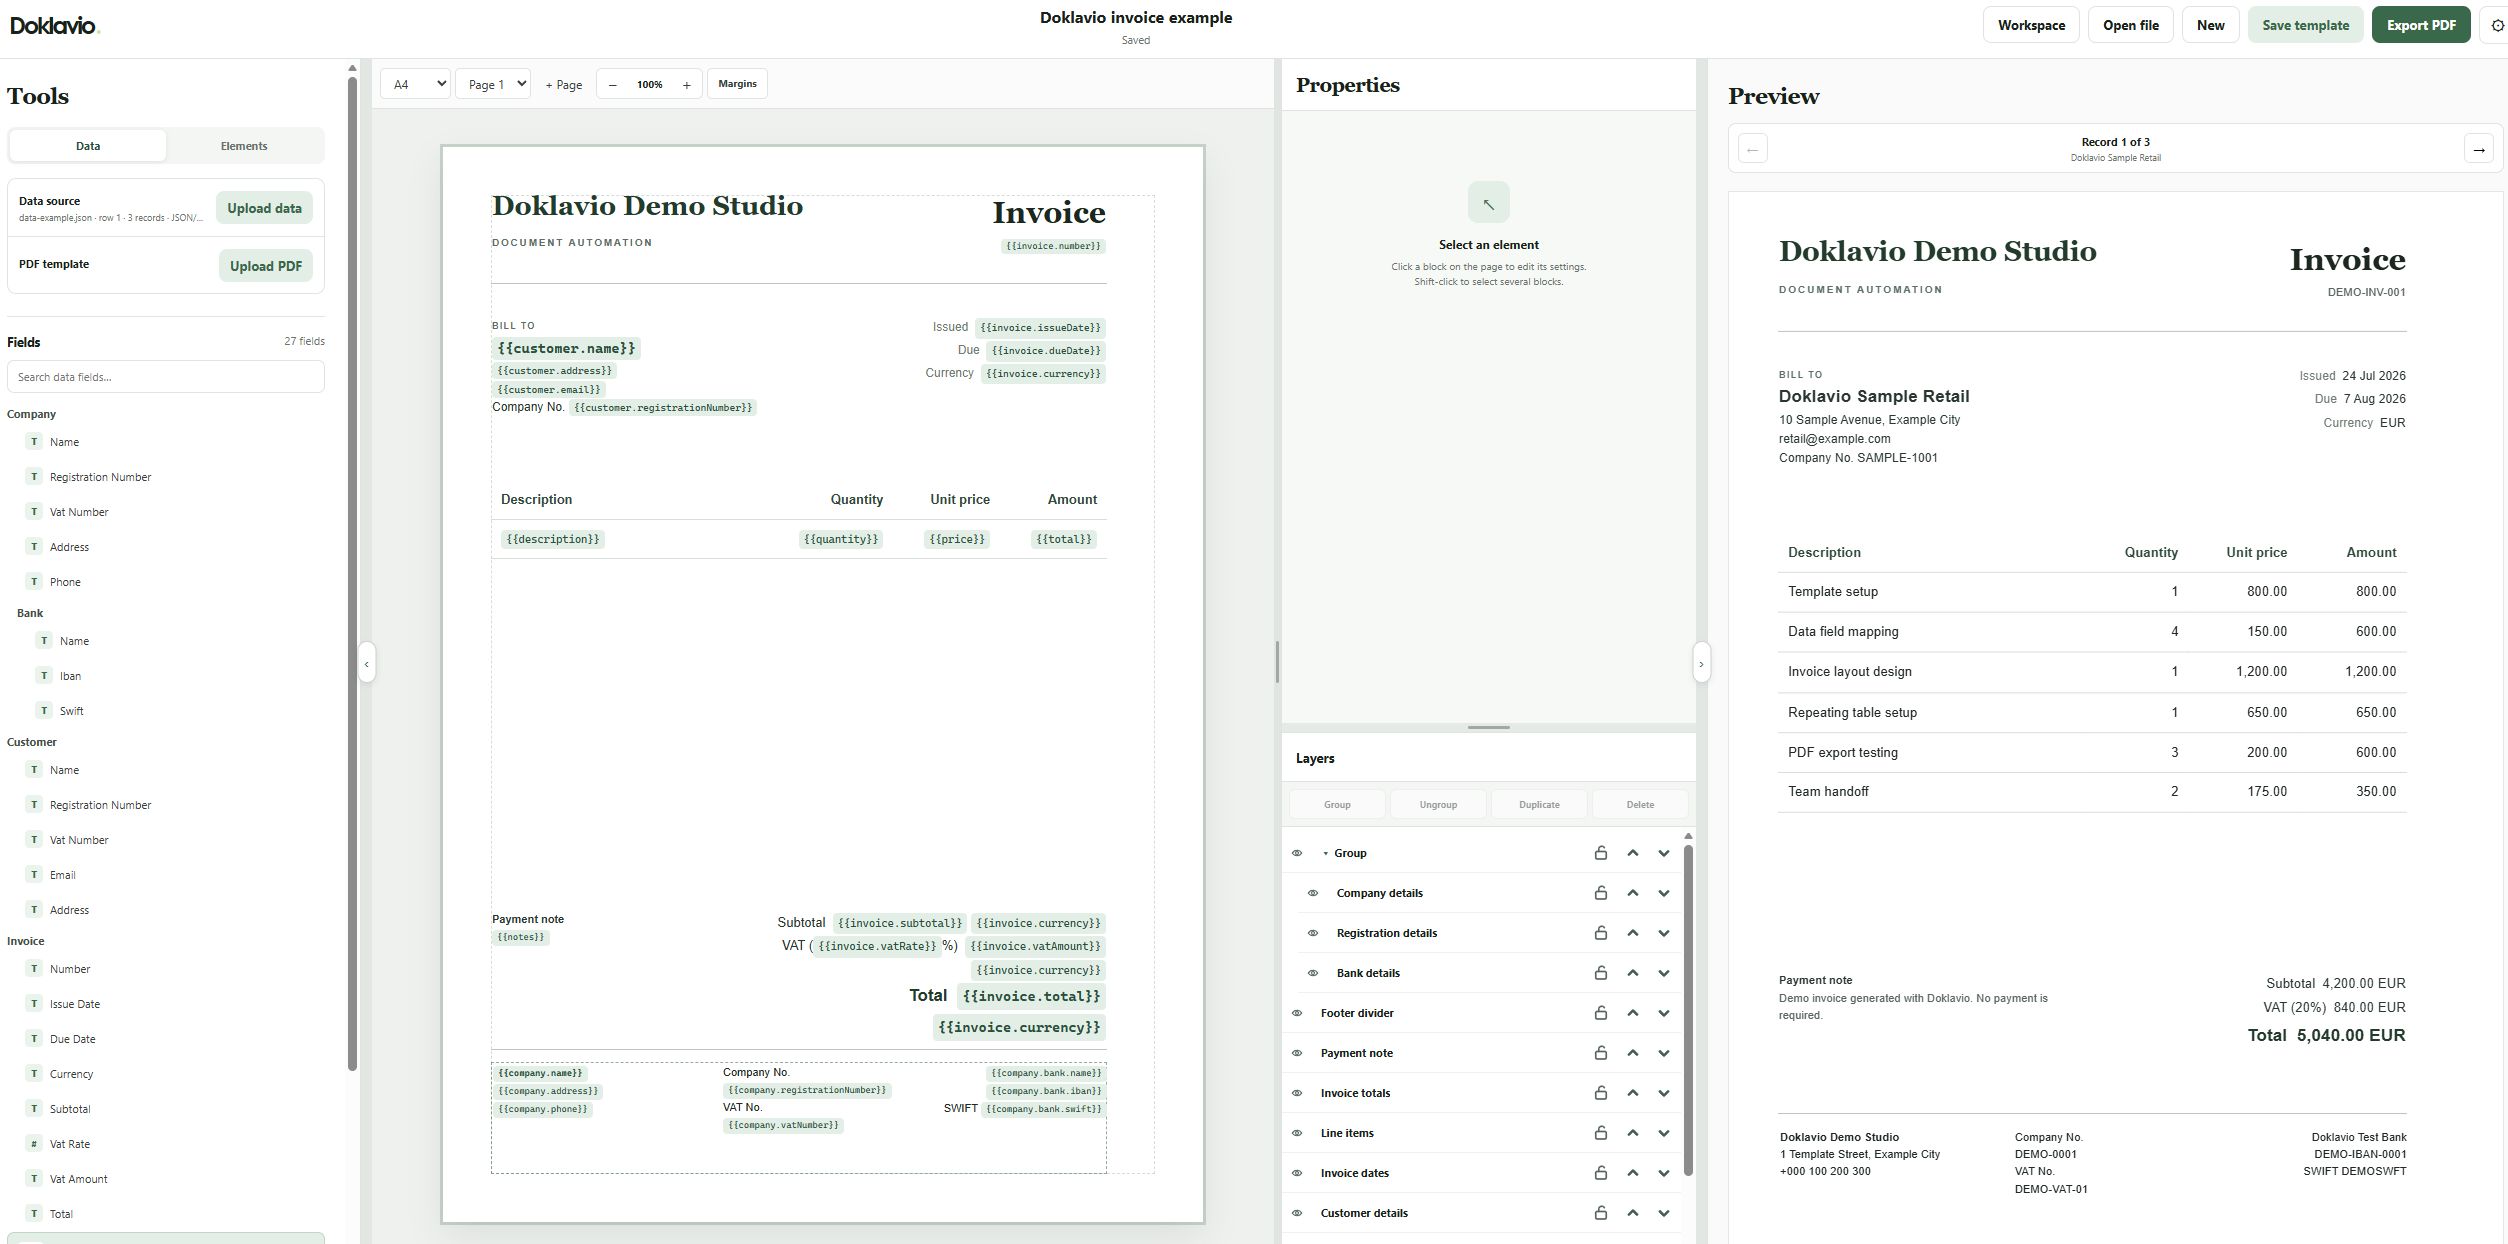Select the Iban field under Bank
The image size is (2508, 1244).
click(x=70, y=676)
